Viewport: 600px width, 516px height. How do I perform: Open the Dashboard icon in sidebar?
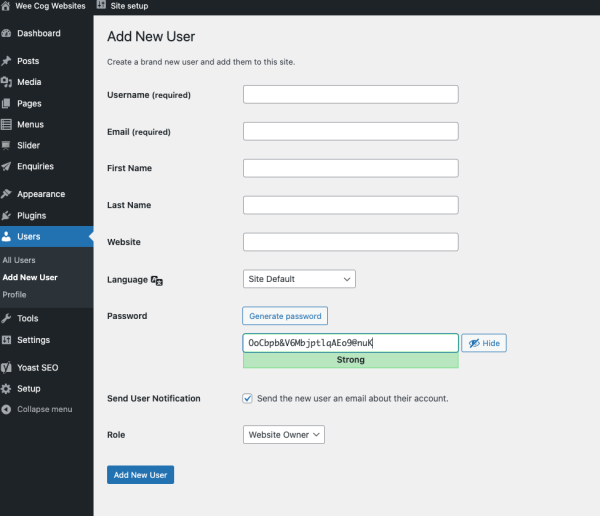tap(6, 33)
